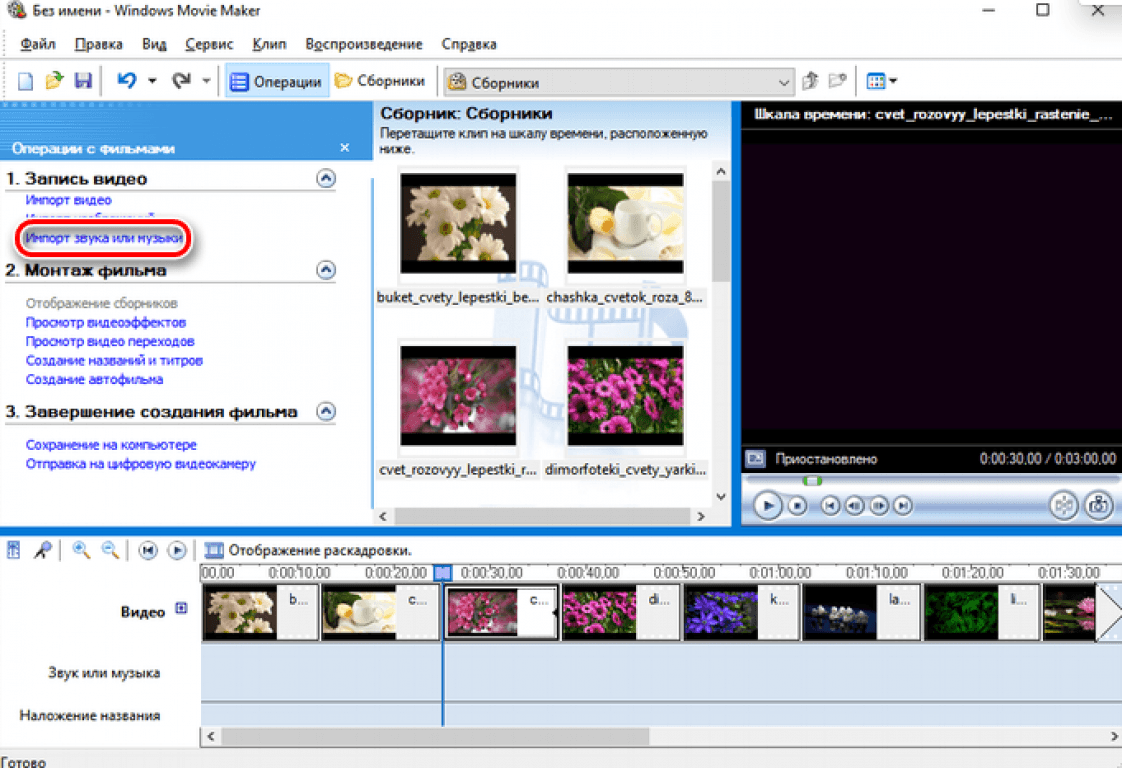Click the preview Forward to end button
Image resolution: width=1122 pixels, height=768 pixels.
tap(903, 506)
